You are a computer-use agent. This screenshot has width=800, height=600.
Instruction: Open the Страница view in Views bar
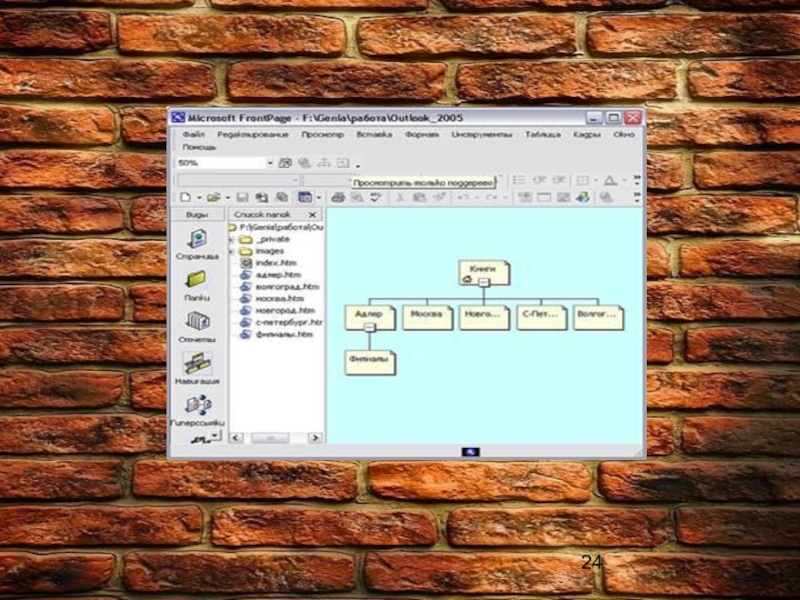[197, 245]
